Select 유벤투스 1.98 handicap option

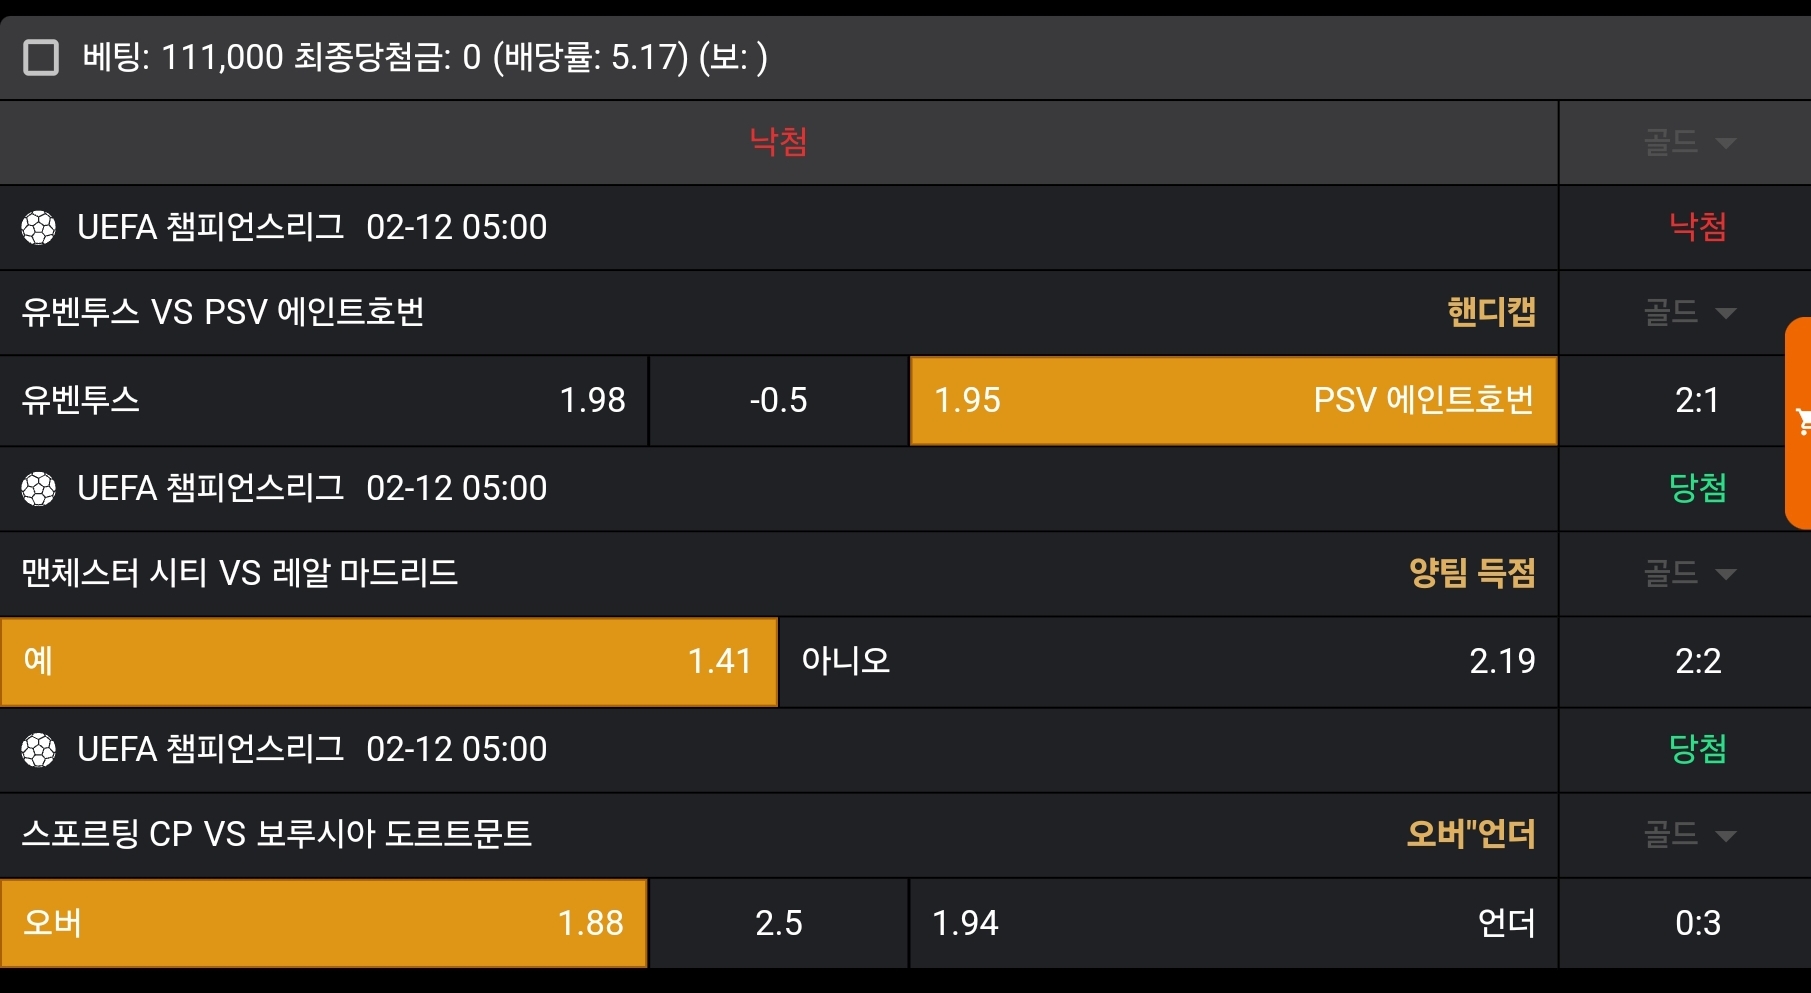pos(323,401)
